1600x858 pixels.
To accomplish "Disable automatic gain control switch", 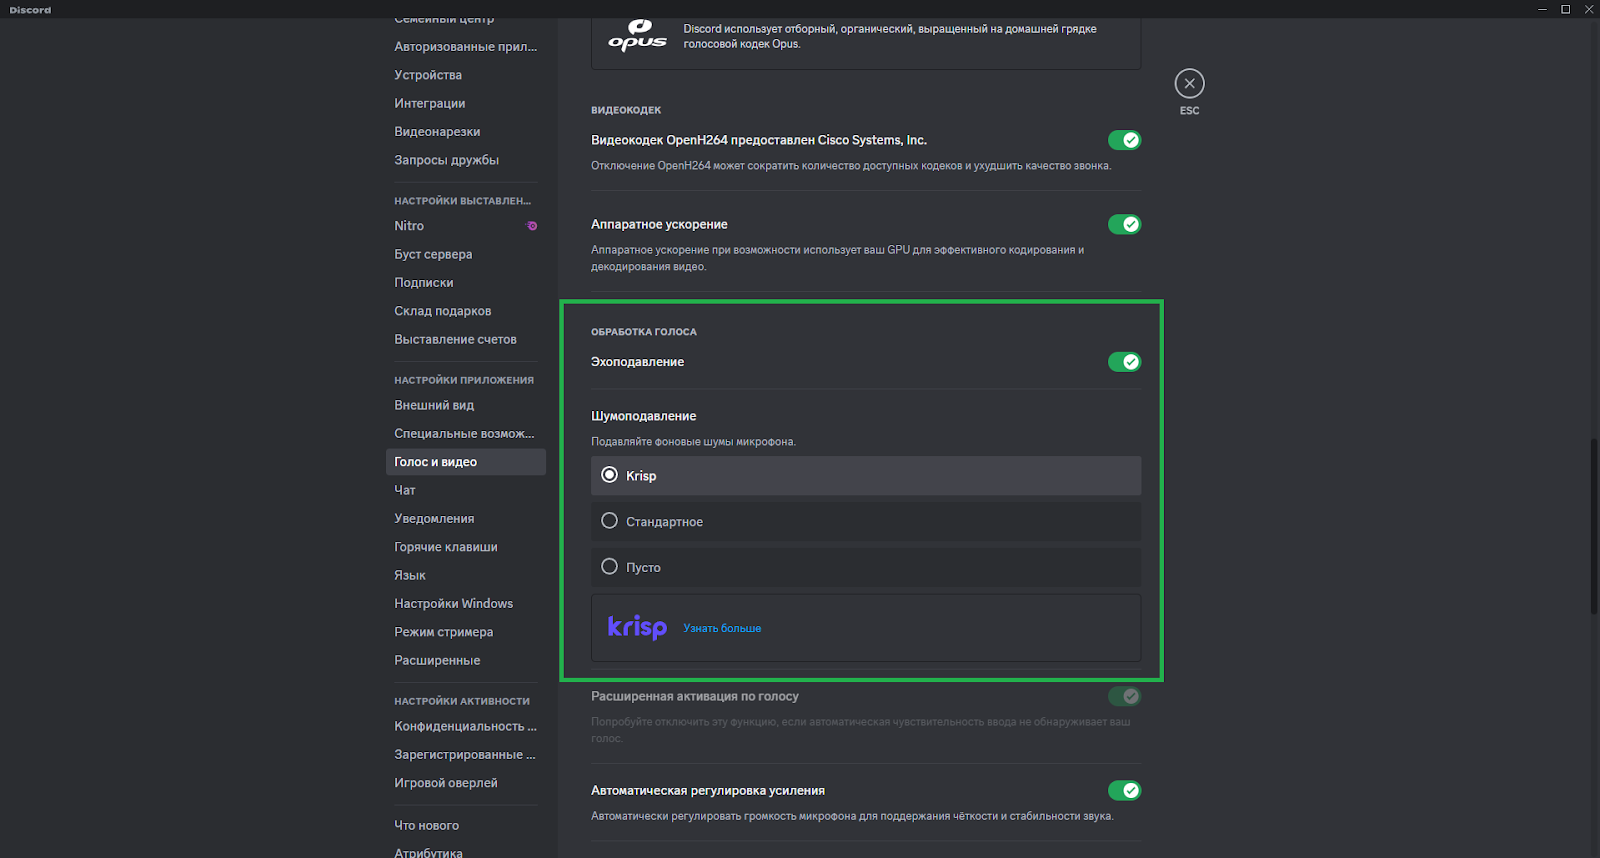I will (x=1124, y=791).
